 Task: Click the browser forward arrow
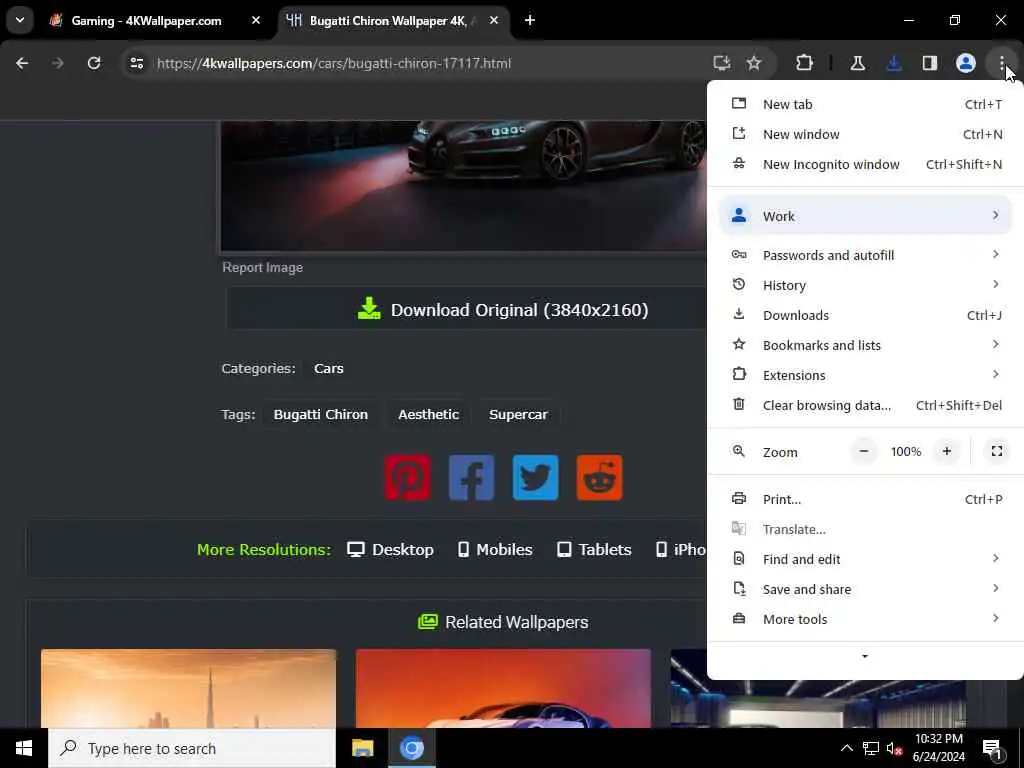57,63
